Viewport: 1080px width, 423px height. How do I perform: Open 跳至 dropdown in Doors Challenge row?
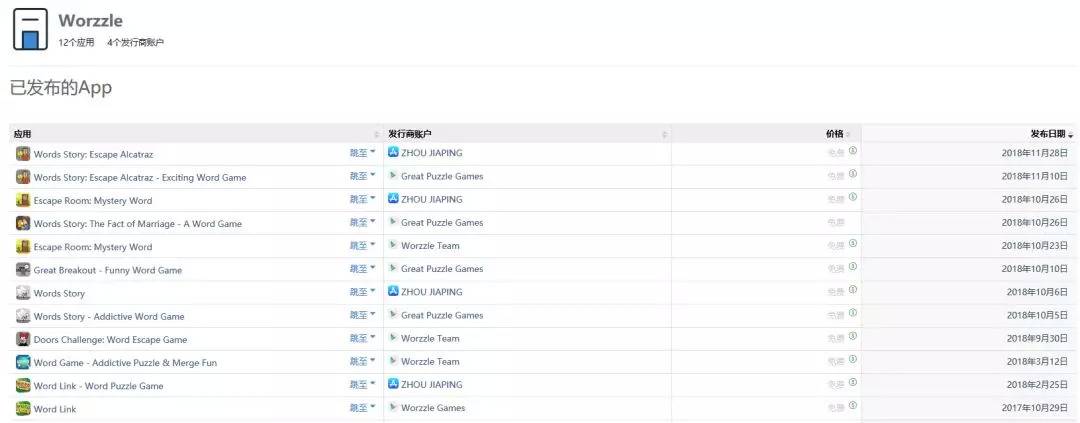pos(362,338)
